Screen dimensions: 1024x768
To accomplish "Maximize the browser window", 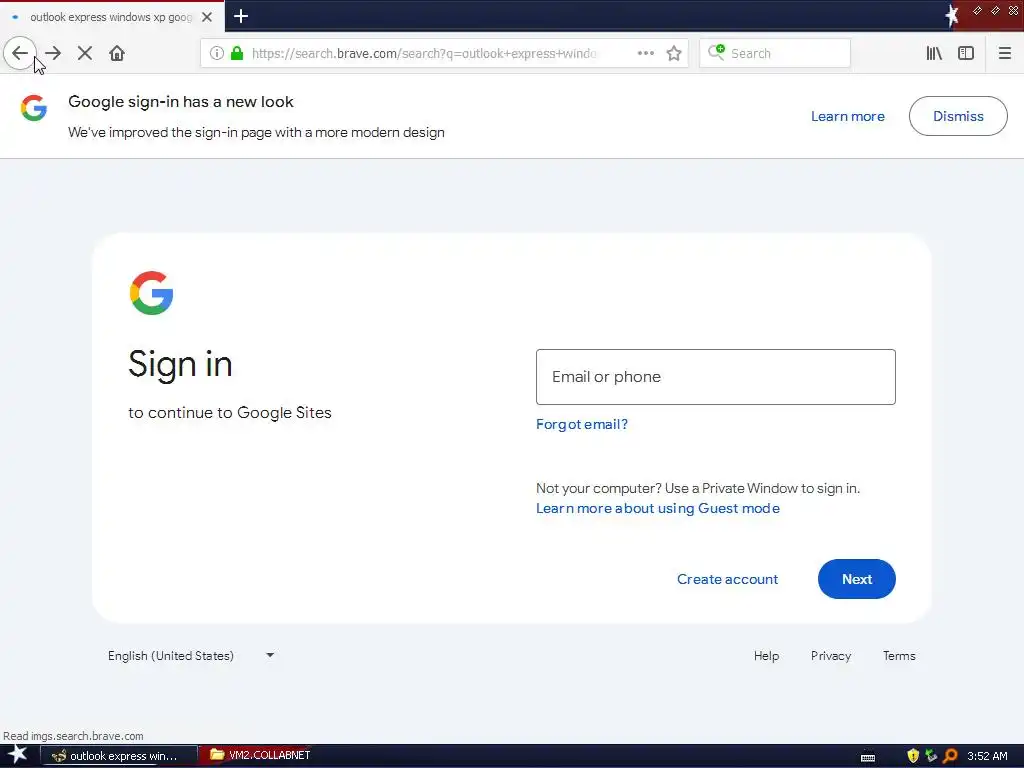I will tap(995, 10).
